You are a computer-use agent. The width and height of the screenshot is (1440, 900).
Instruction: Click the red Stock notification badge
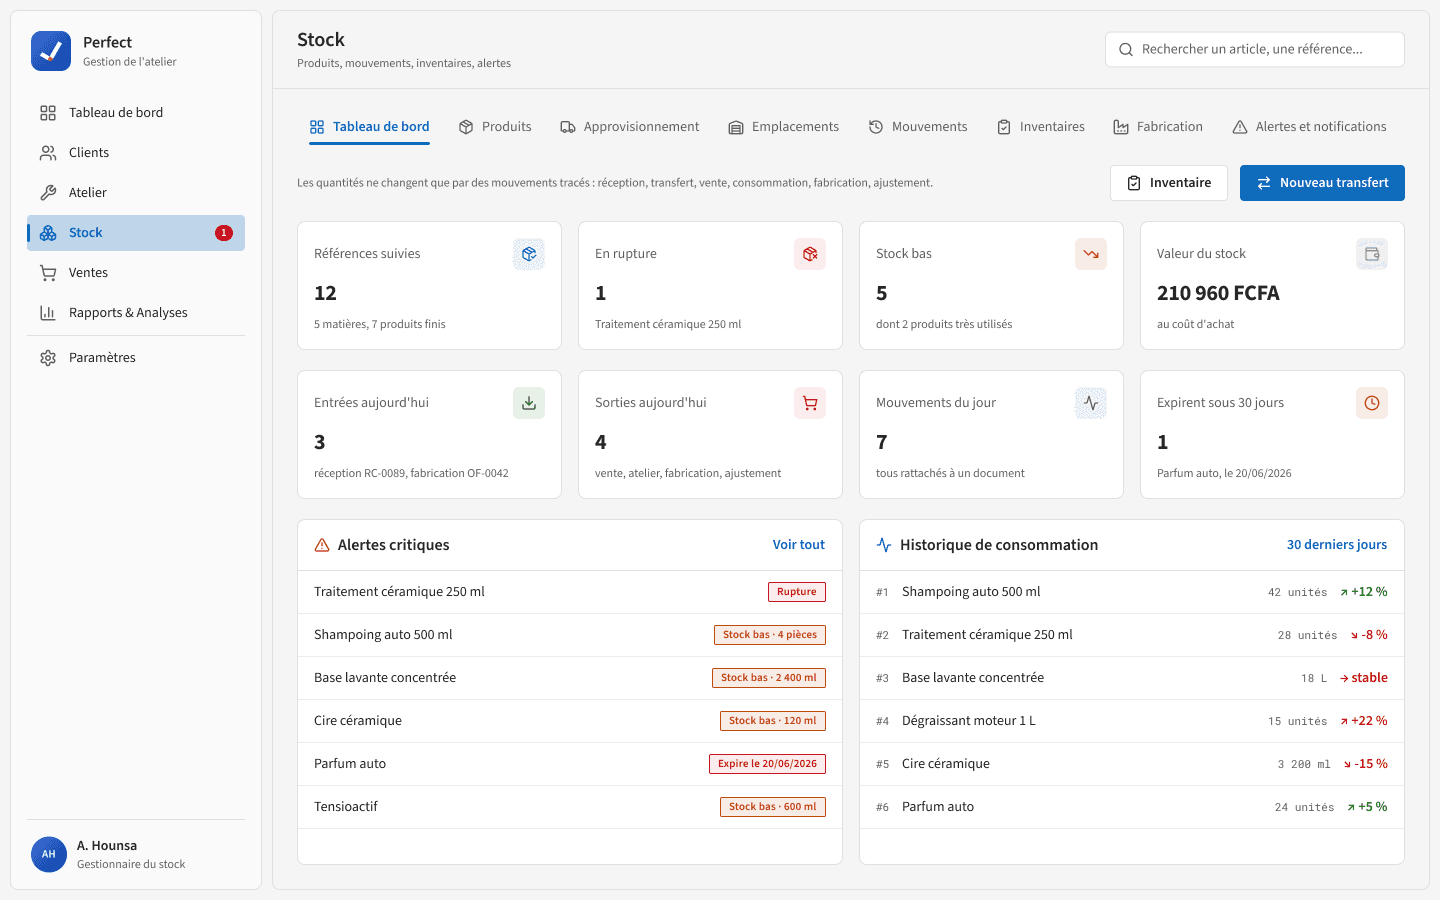coord(224,233)
